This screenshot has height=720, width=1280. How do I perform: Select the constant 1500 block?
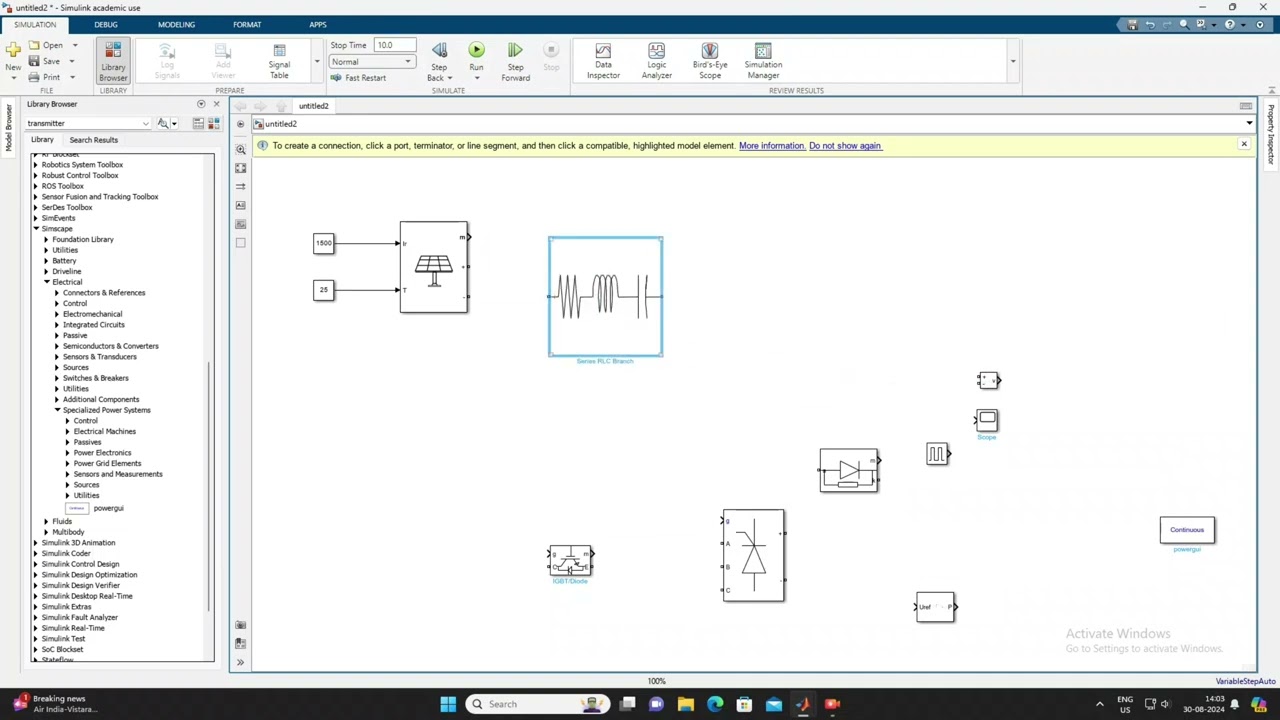[323, 243]
